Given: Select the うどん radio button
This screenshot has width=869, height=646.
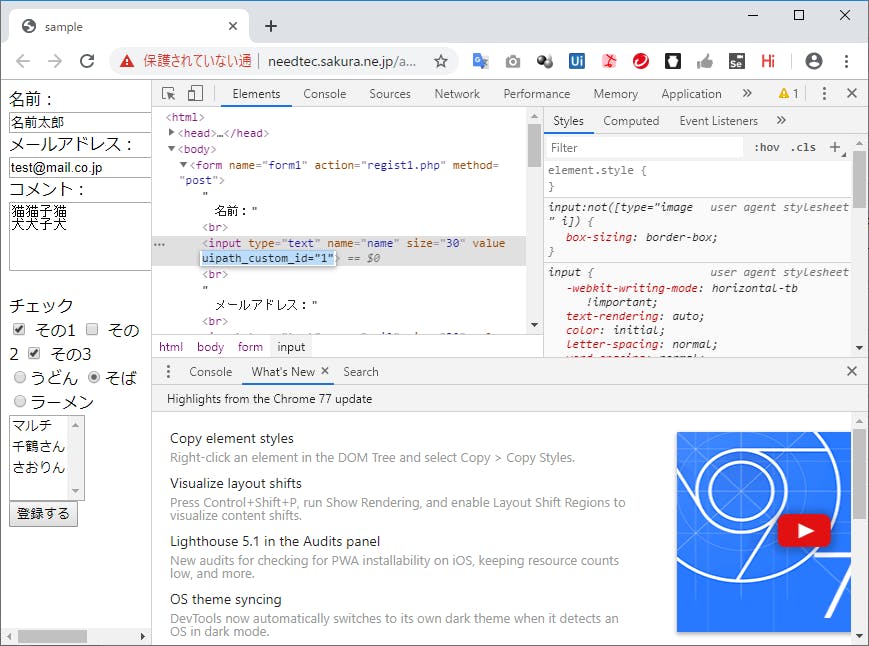Looking at the screenshot, I should click(x=20, y=377).
